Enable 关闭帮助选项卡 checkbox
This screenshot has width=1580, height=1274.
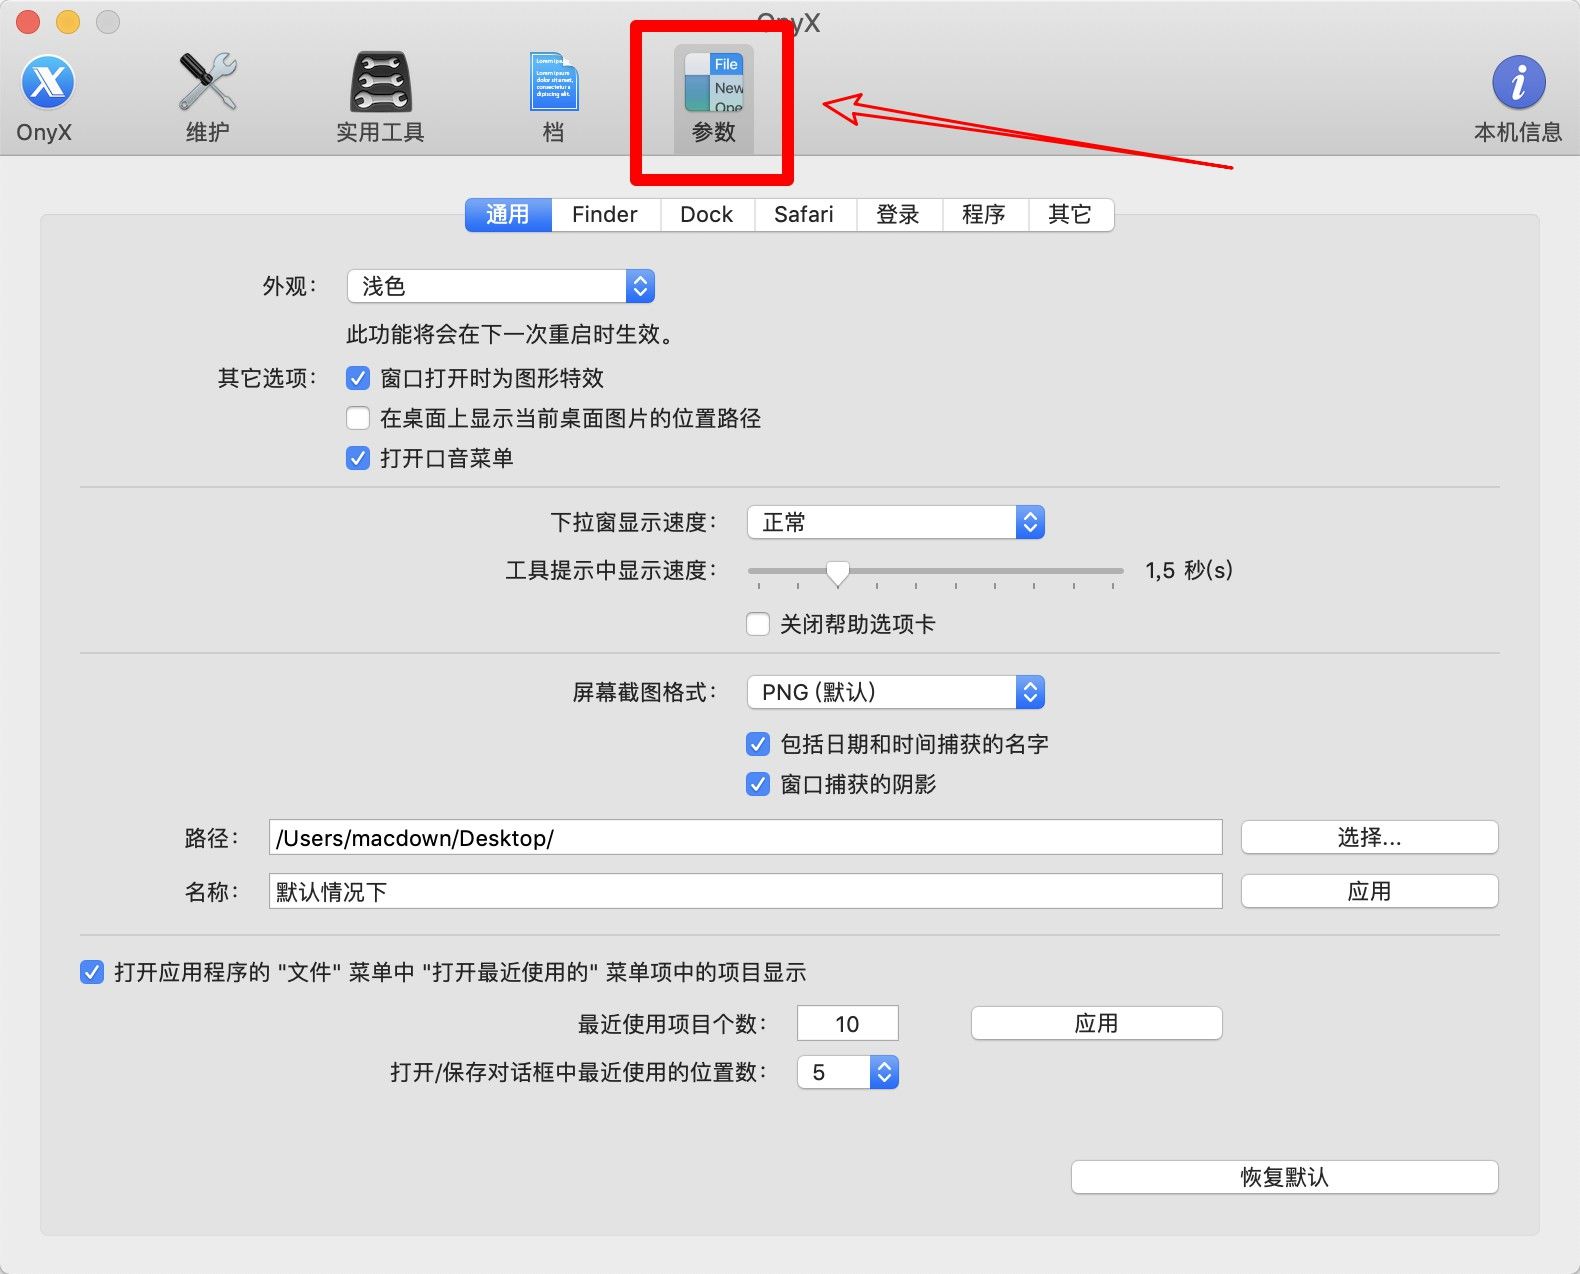(x=758, y=624)
